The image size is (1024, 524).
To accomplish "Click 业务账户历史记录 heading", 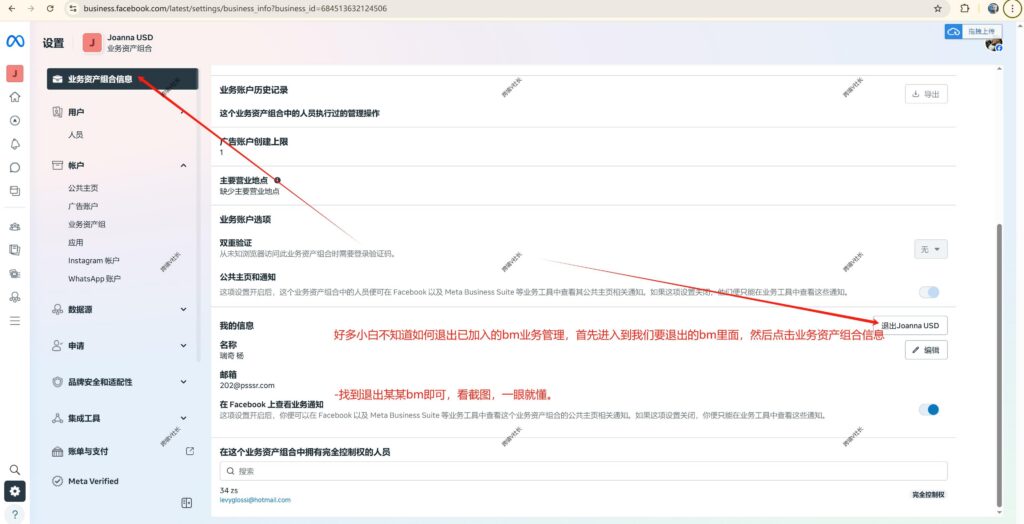I will (253, 90).
